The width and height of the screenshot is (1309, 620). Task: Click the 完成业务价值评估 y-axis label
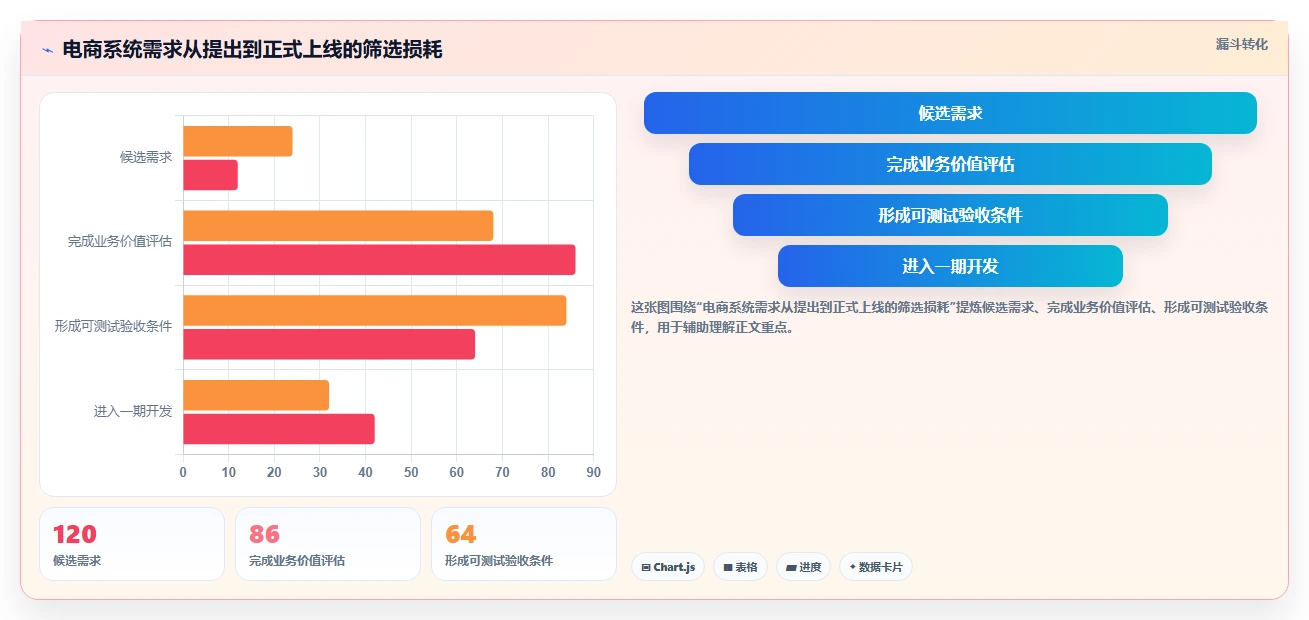(120, 242)
